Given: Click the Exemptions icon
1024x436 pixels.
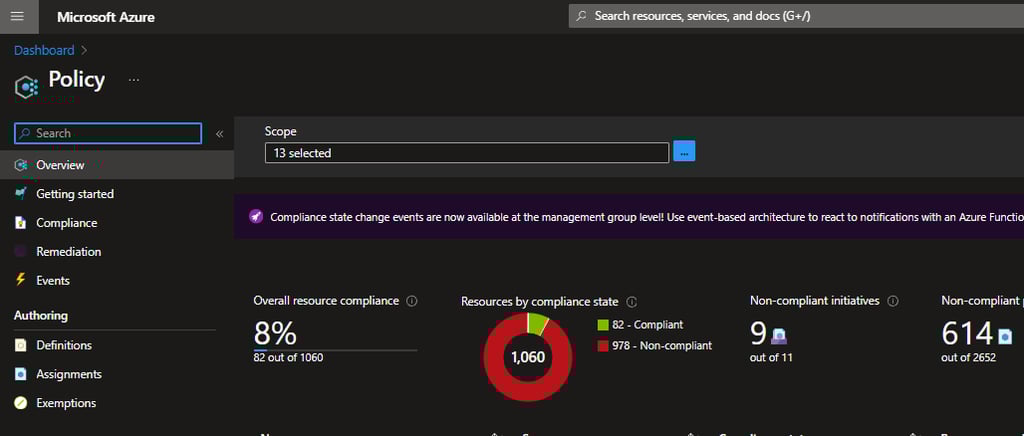Looking at the screenshot, I should click(x=21, y=403).
